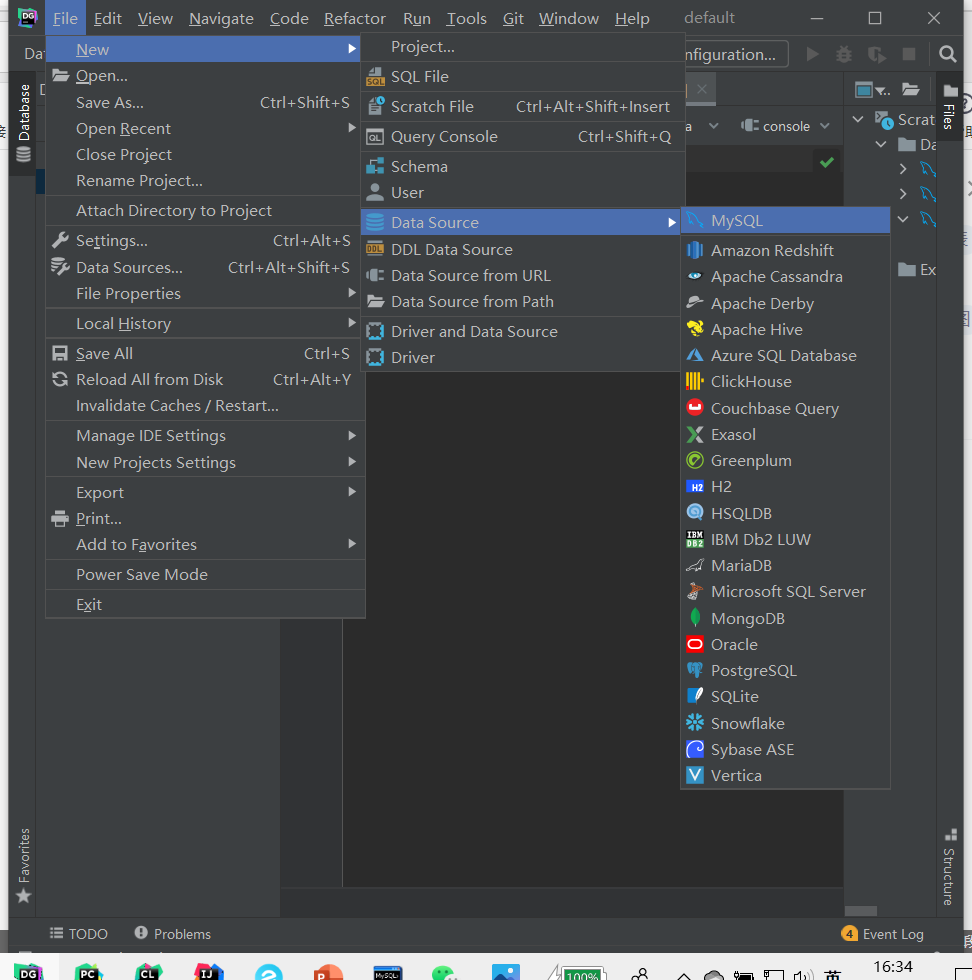972x980 pixels.
Task: Open the Event Log from the status bar
Action: (x=891, y=933)
